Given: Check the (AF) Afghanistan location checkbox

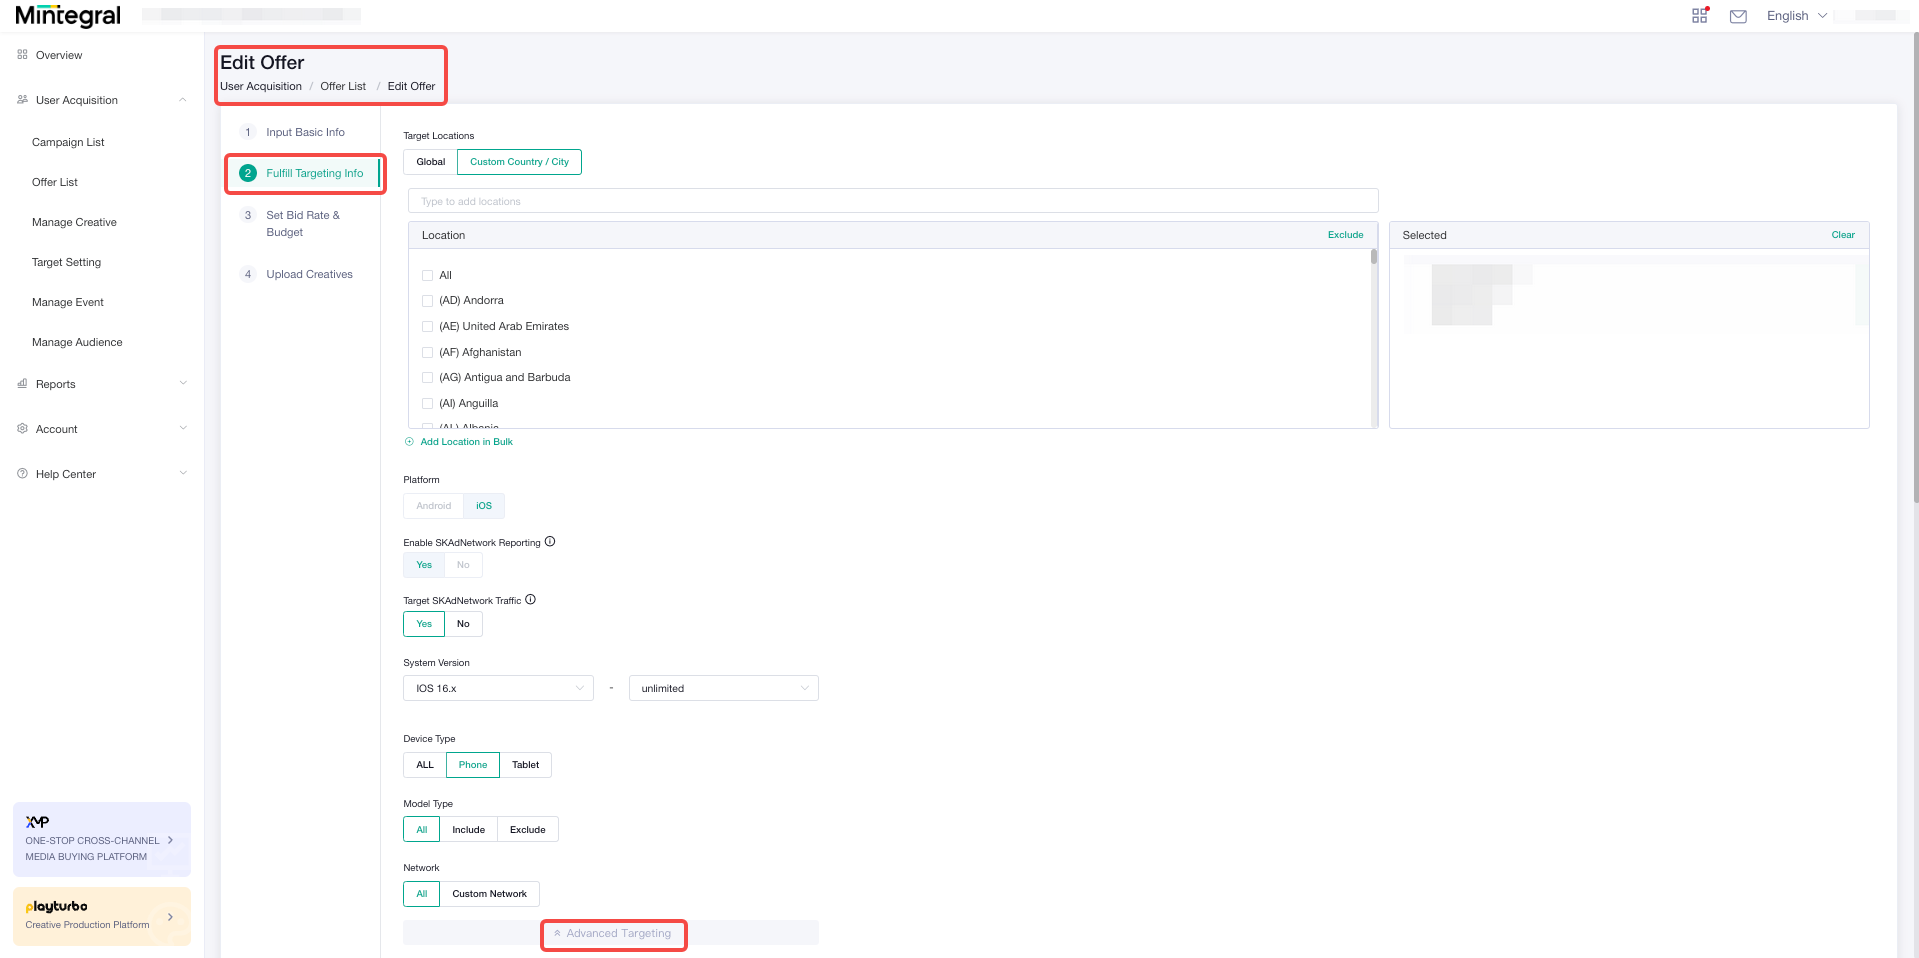Looking at the screenshot, I should tap(428, 352).
